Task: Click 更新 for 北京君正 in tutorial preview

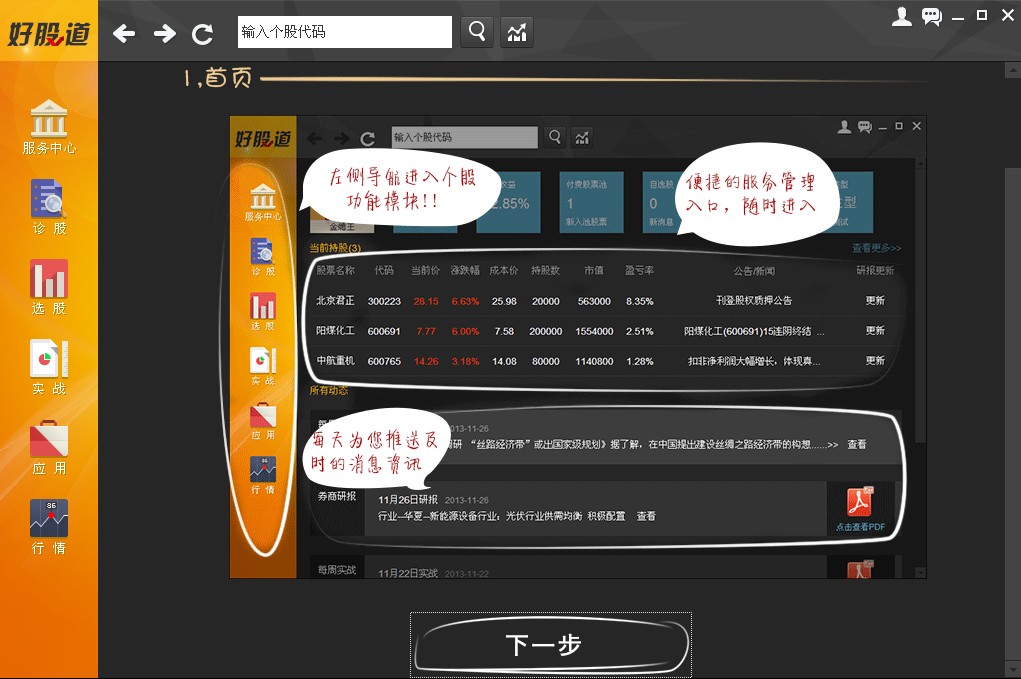Action: (875, 301)
